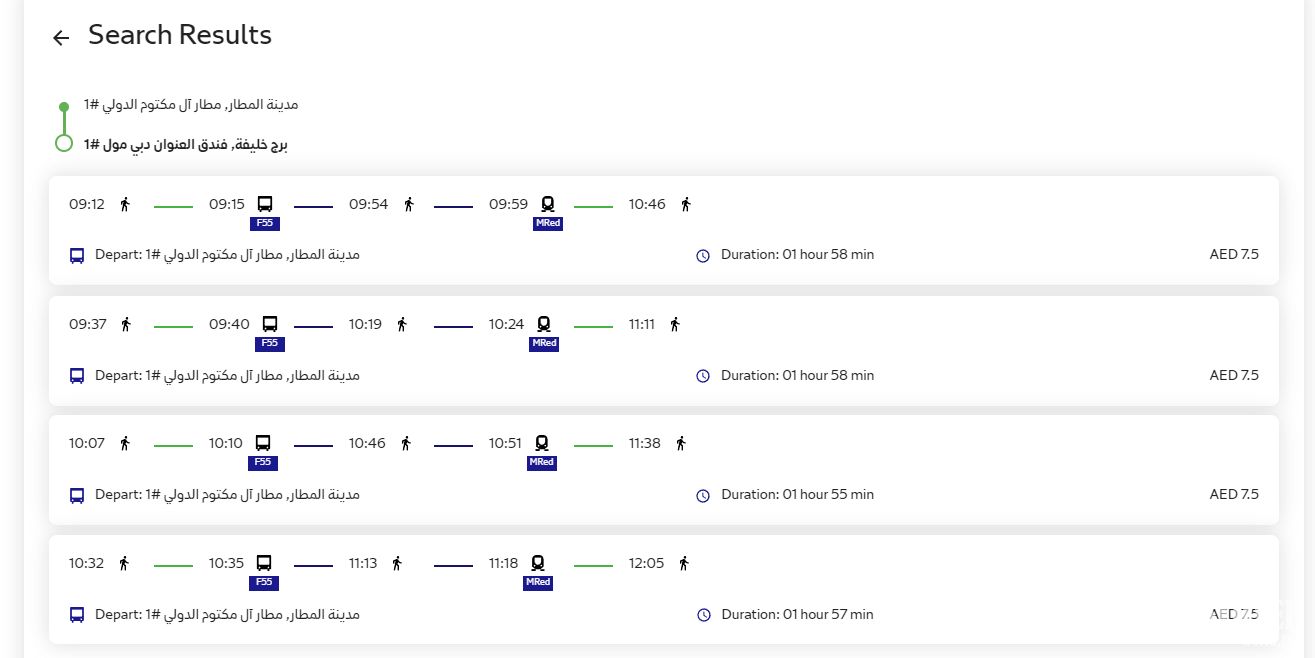Click the walking icon at 09:12
Viewport: 1315px width, 658px height.
pyautogui.click(x=125, y=205)
